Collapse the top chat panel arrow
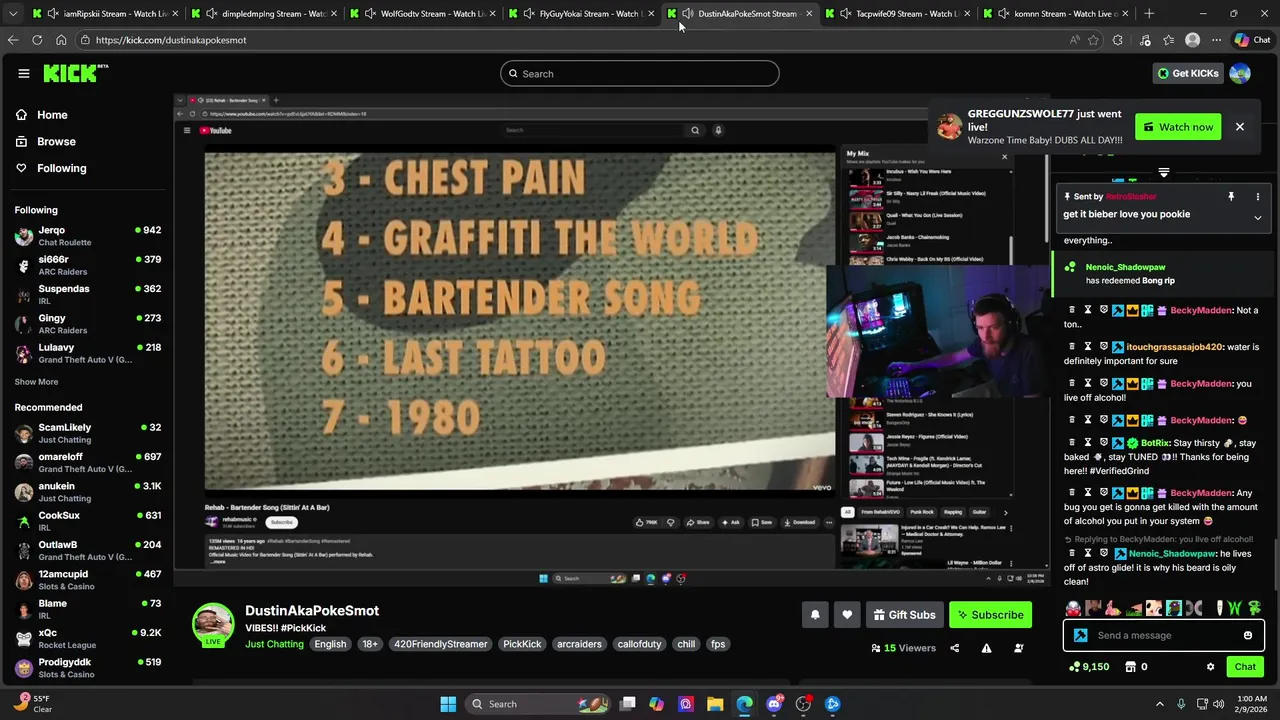This screenshot has width=1280, height=720. click(1163, 173)
